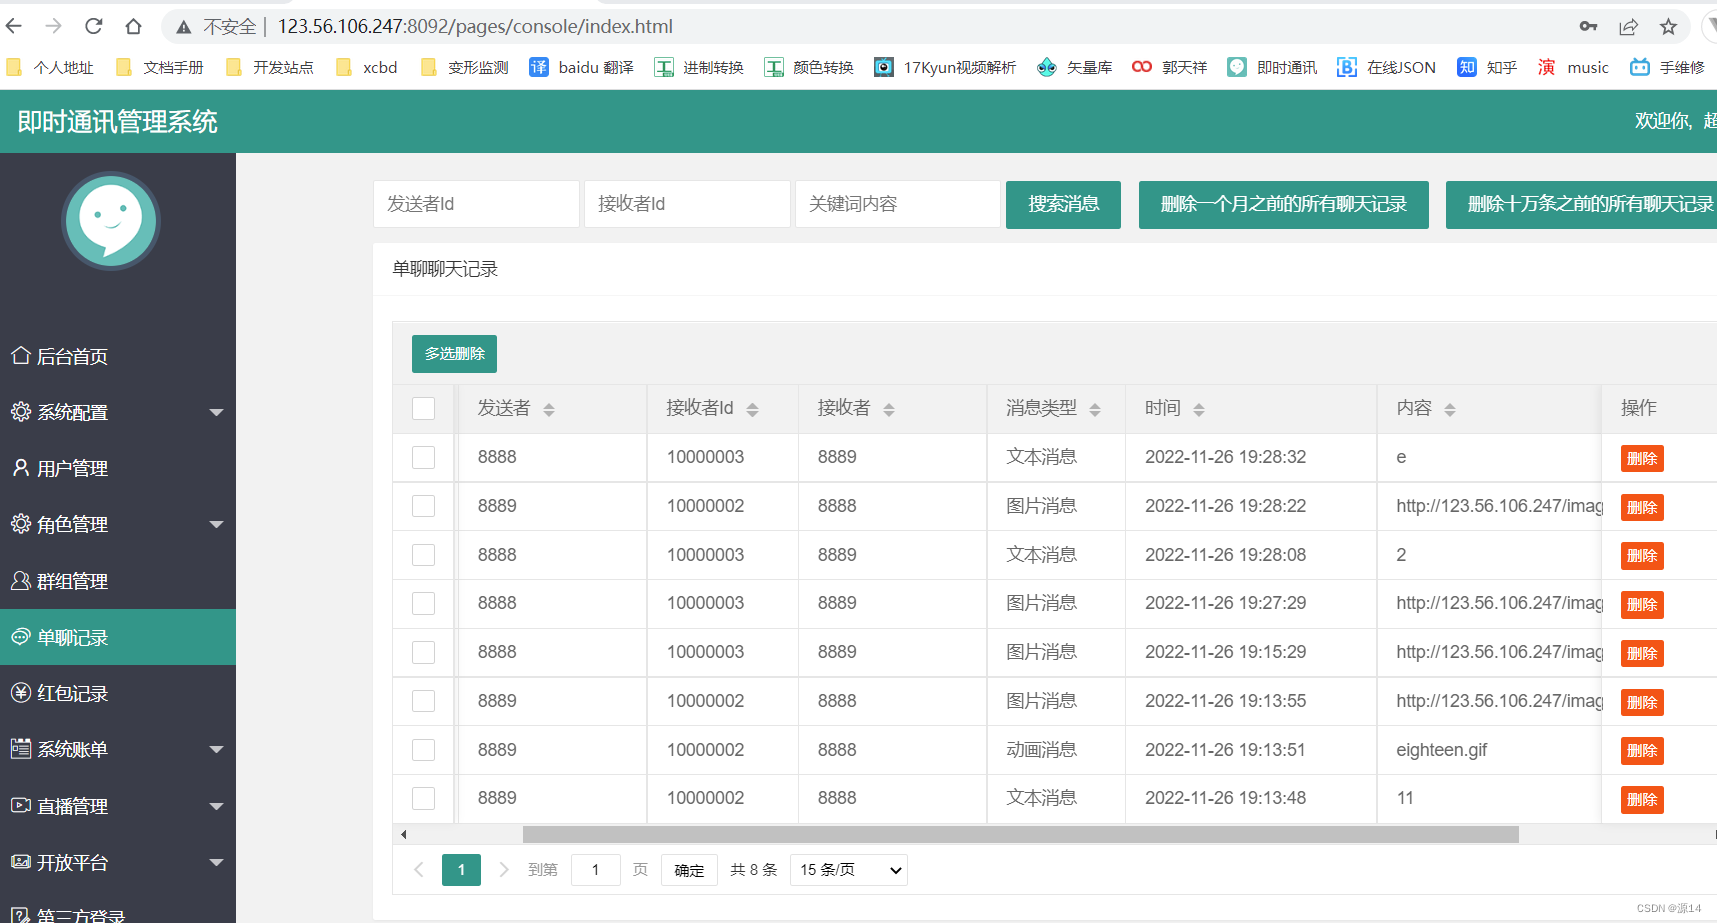
Task: Open the xcbd bookmark folder
Action: click(x=367, y=67)
